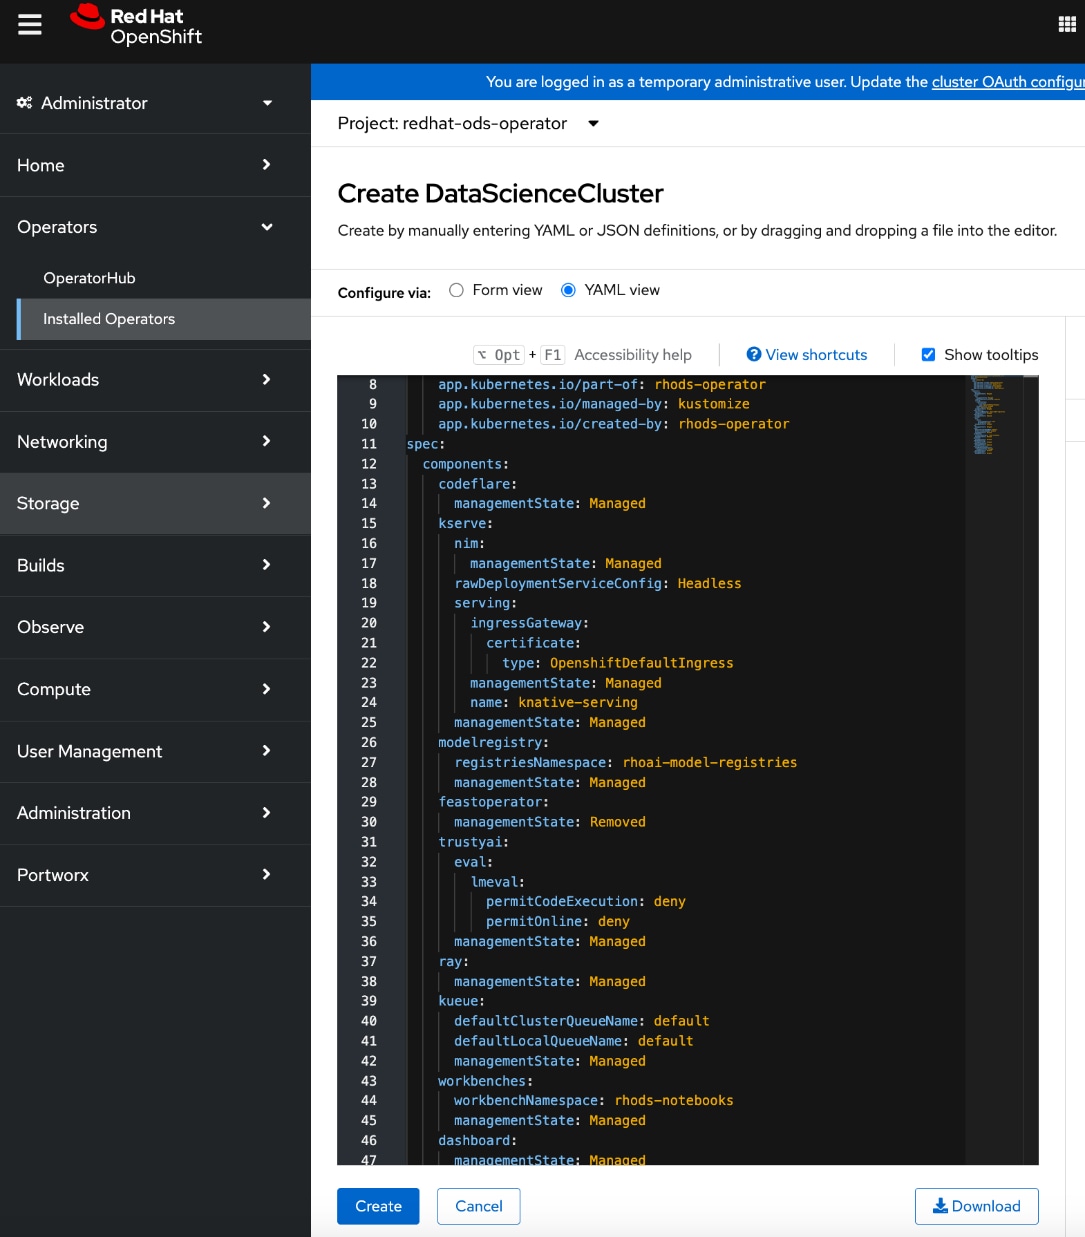Follow the cluster OAuth configuration link

[x=1007, y=81]
